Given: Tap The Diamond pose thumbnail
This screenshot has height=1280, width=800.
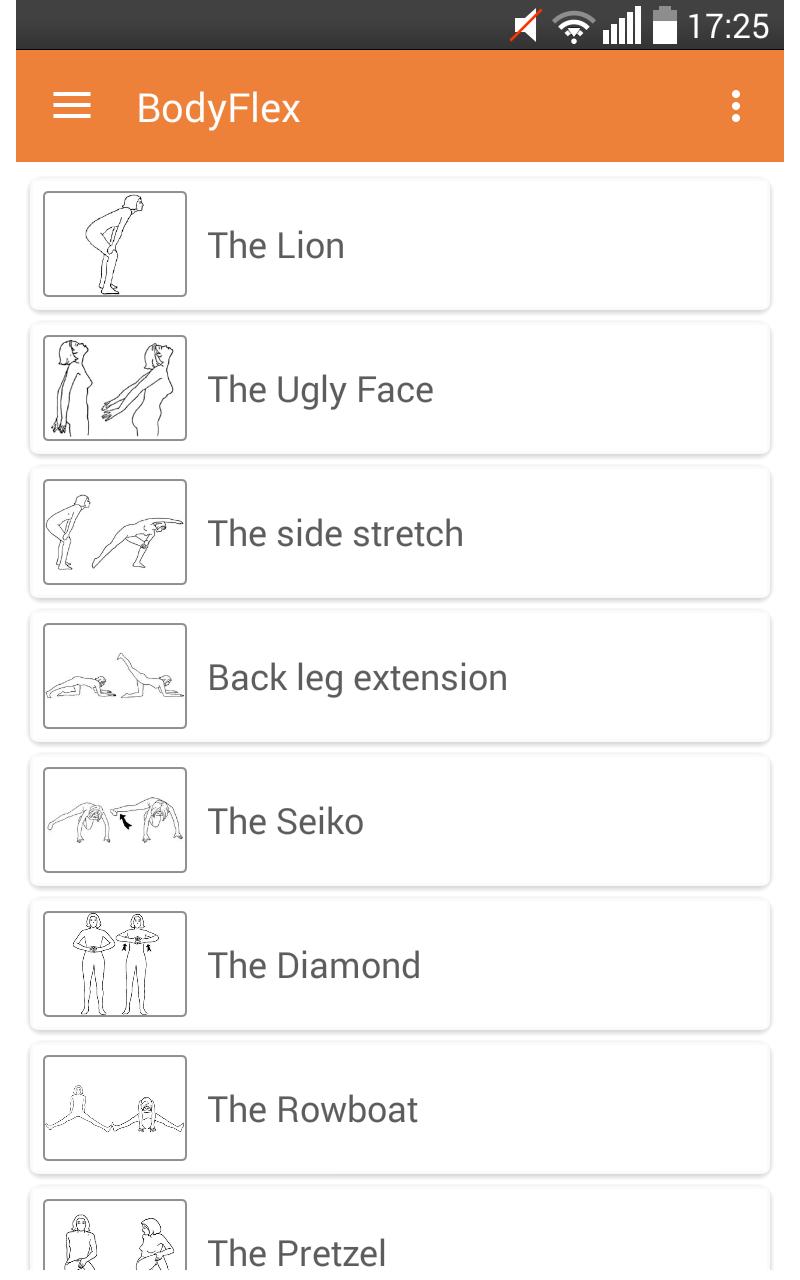Looking at the screenshot, I should pyautogui.click(x=115, y=964).
